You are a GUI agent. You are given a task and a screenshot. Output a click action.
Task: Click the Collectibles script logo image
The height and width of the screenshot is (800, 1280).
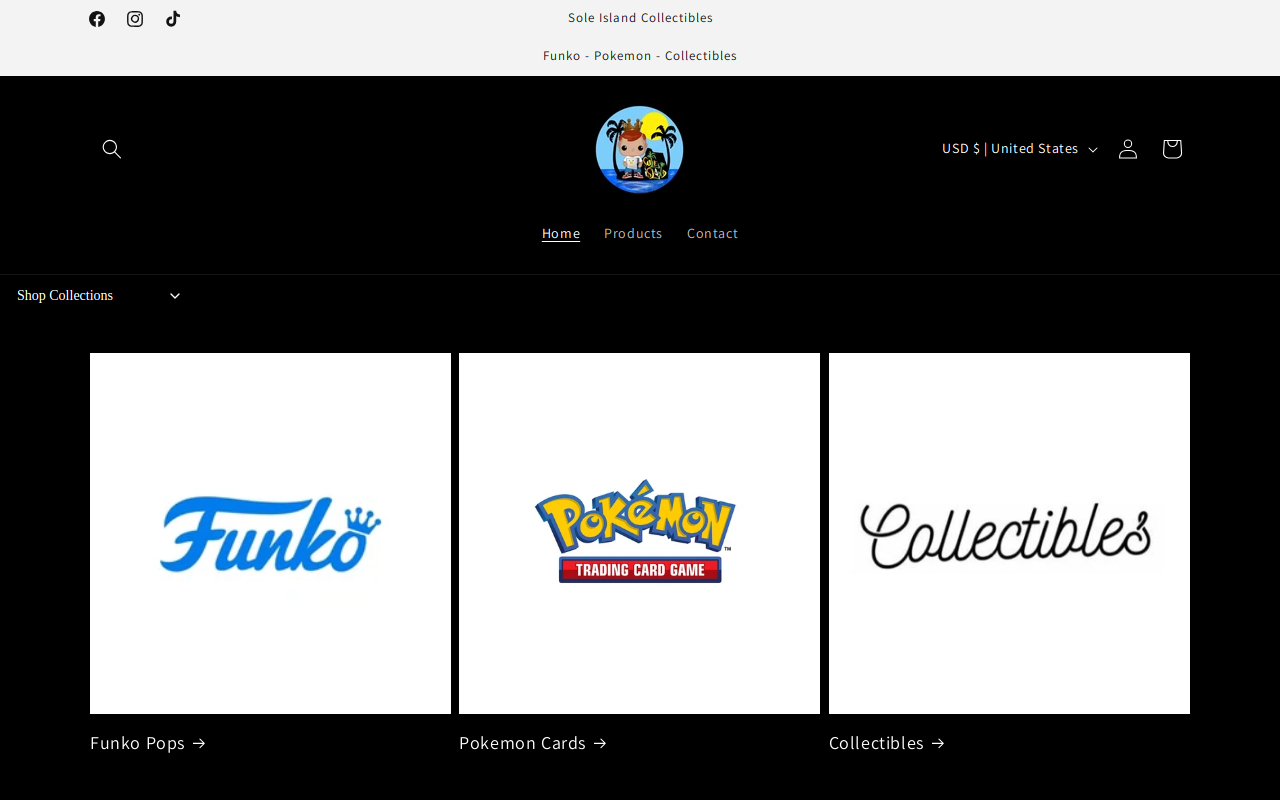pos(1009,533)
